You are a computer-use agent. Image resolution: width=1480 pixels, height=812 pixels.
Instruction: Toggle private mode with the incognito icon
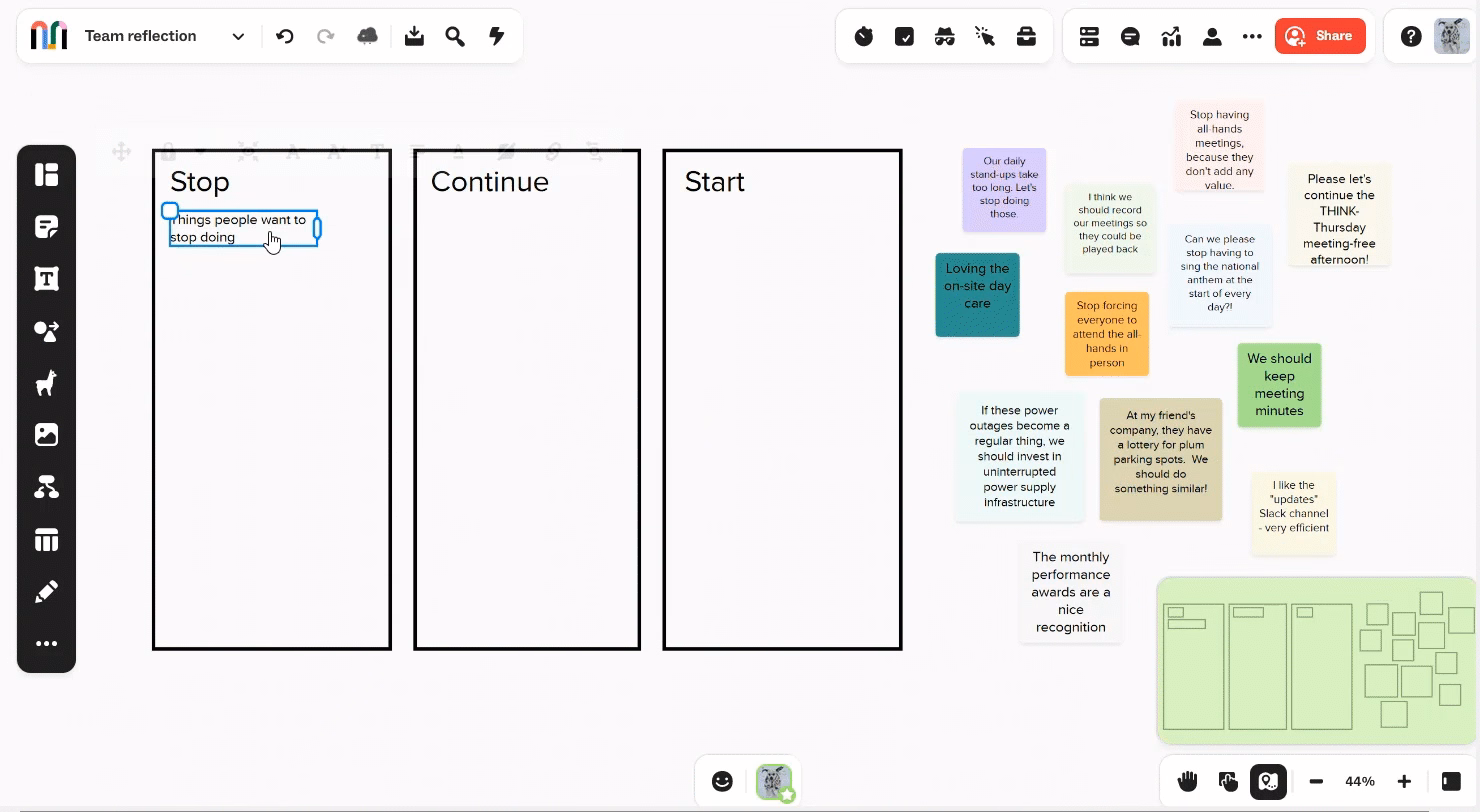[x=944, y=37]
